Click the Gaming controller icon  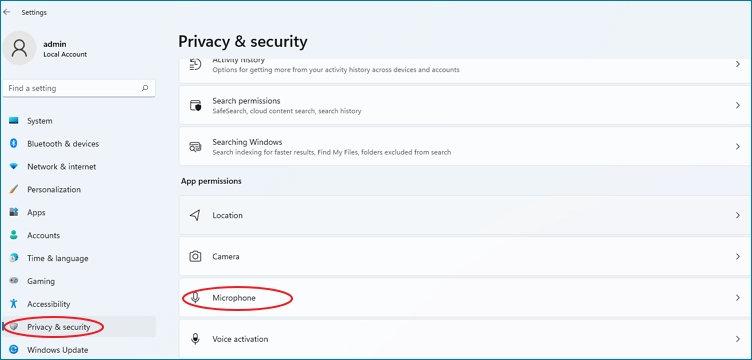(x=13, y=280)
